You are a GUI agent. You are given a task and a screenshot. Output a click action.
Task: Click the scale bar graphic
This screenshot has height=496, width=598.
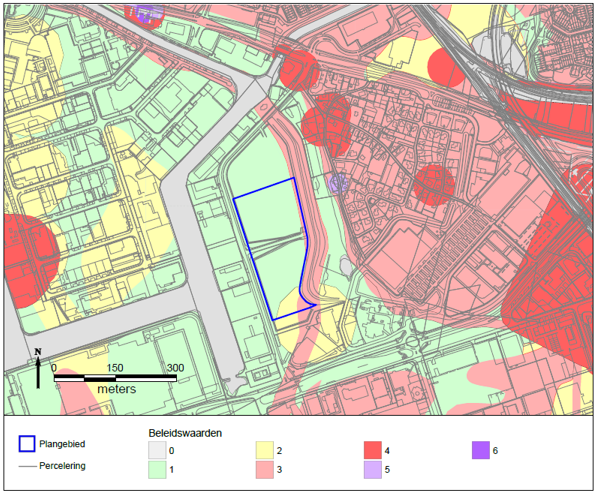pos(115,378)
